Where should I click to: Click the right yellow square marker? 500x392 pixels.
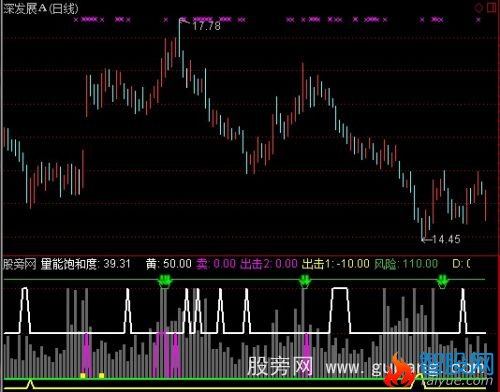(102, 376)
